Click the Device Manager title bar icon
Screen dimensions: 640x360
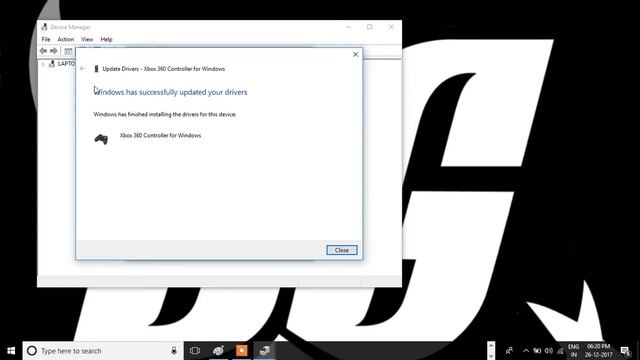click(44, 27)
